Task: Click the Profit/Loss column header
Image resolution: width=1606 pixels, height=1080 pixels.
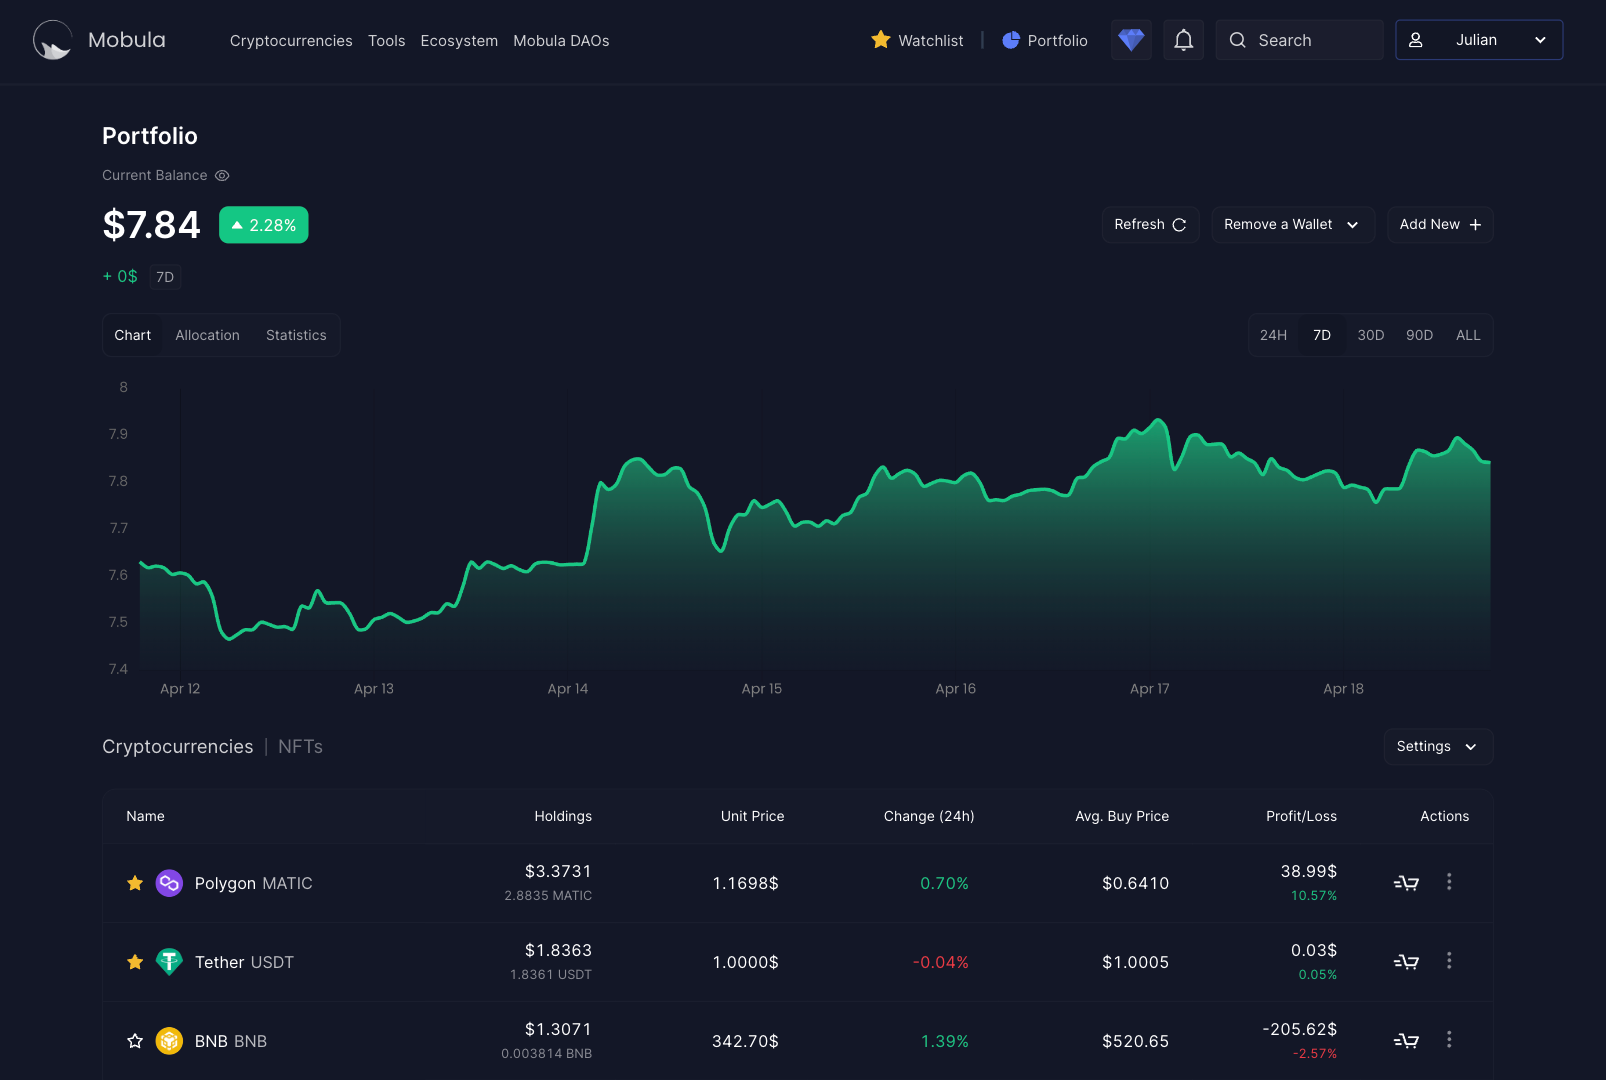Action: point(1301,816)
